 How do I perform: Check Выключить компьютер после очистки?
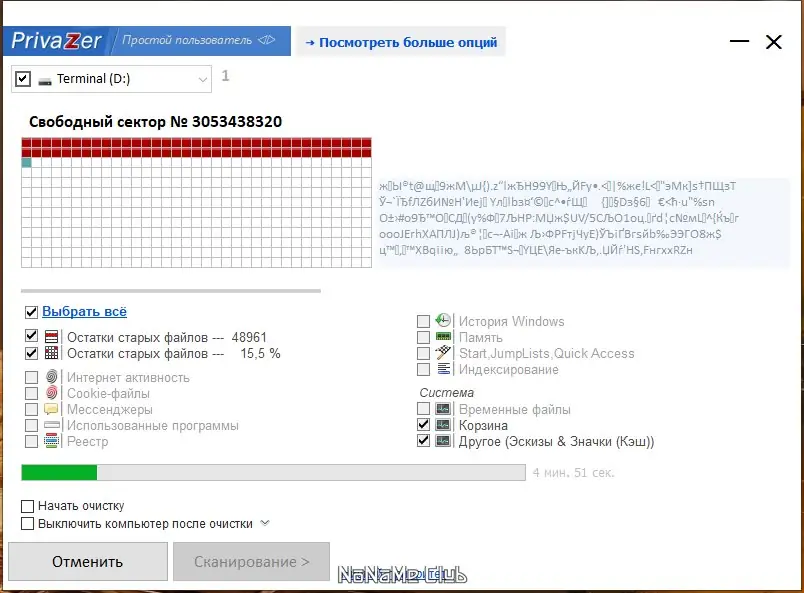point(28,524)
